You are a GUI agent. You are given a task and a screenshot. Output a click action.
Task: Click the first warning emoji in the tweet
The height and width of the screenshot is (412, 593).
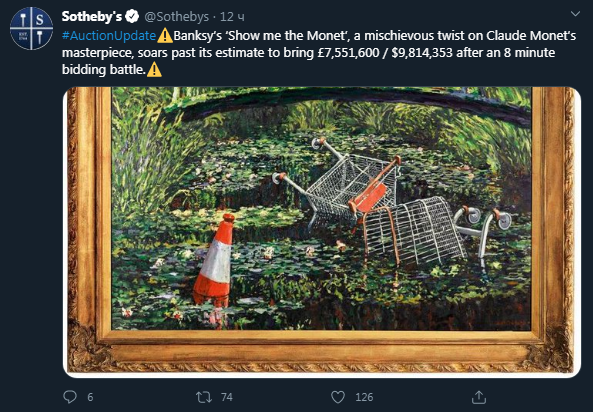pos(165,36)
